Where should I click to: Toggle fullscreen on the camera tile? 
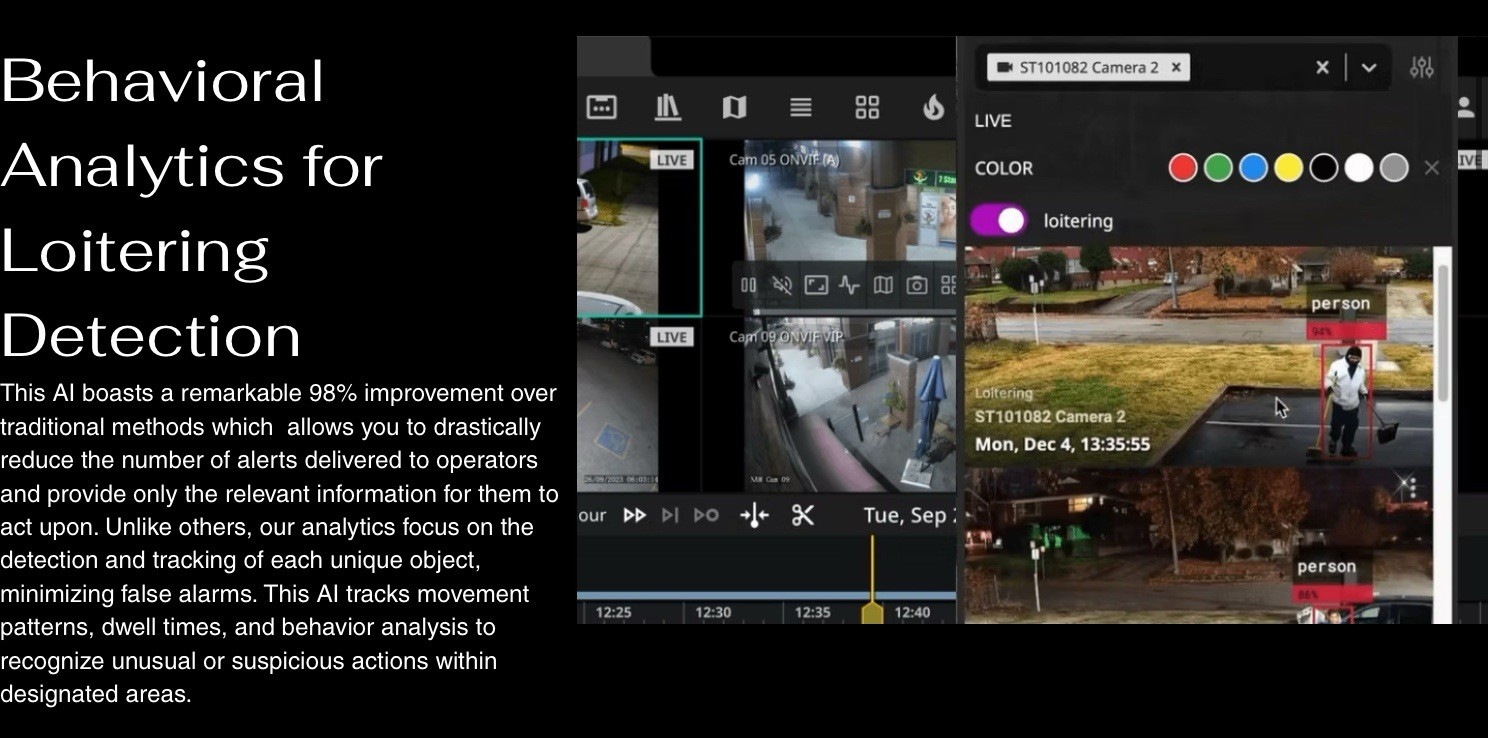click(816, 285)
